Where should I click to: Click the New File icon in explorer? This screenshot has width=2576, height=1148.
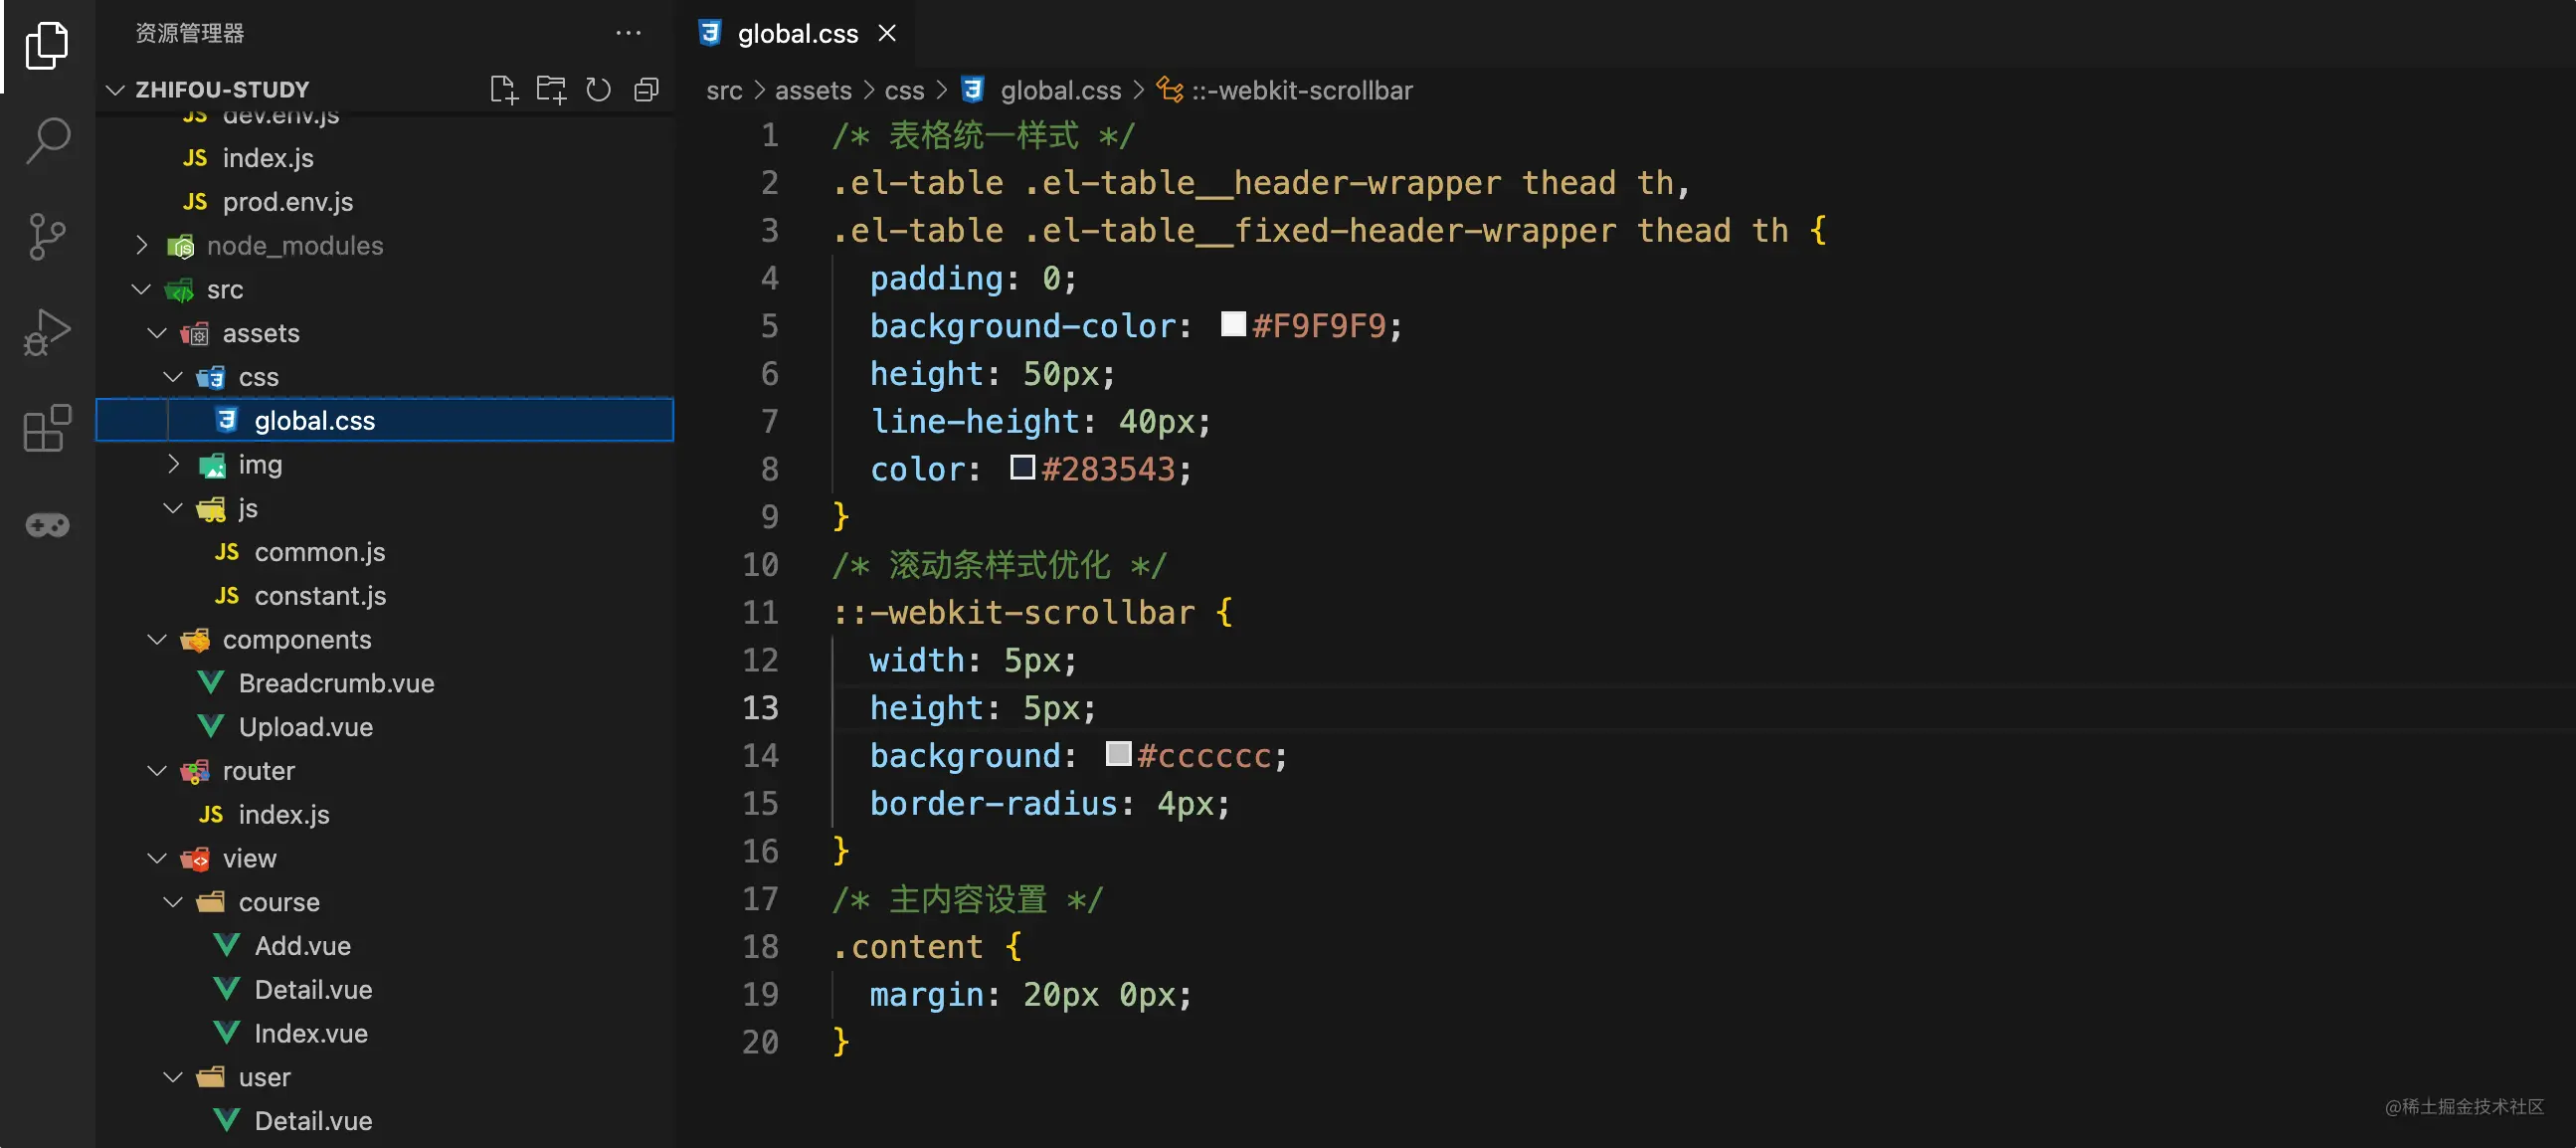point(504,90)
